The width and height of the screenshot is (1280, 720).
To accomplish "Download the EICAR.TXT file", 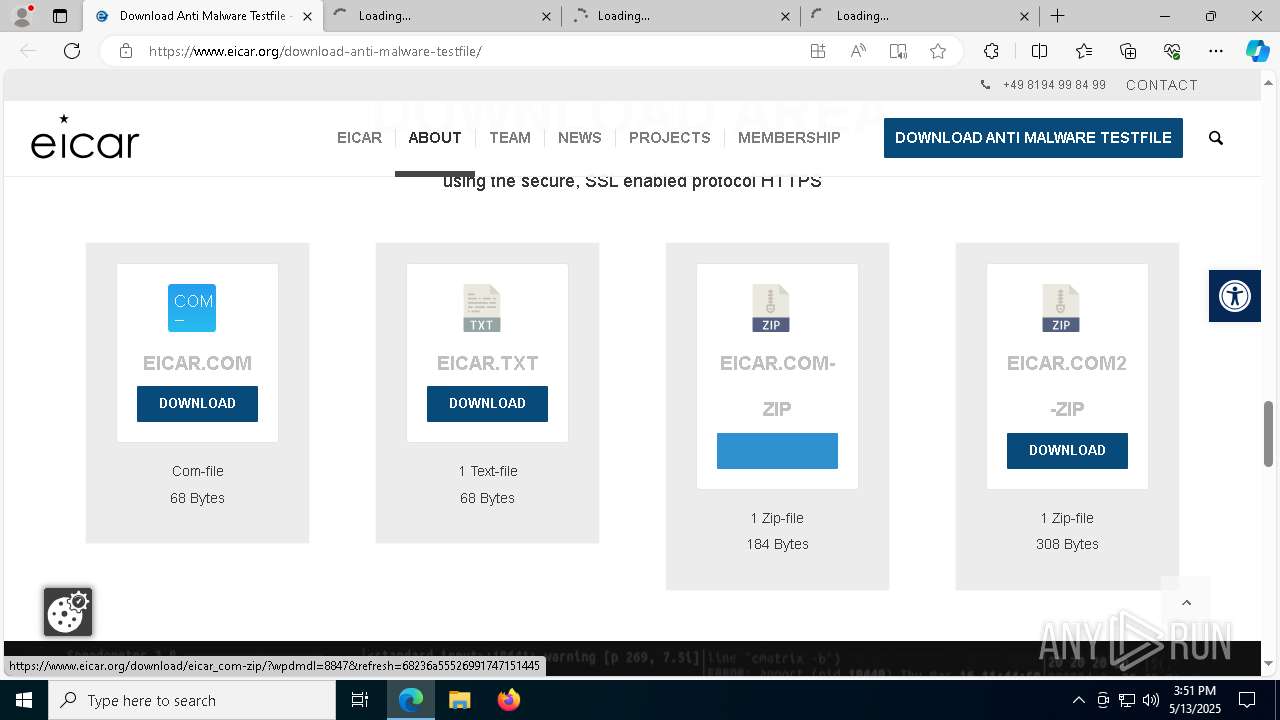I will 487,403.
